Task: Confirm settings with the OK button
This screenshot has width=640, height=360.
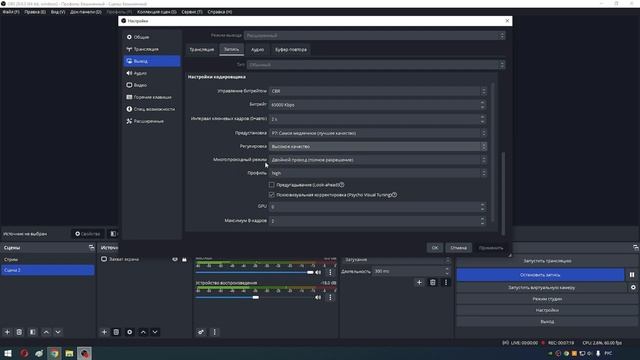Action: [435, 247]
